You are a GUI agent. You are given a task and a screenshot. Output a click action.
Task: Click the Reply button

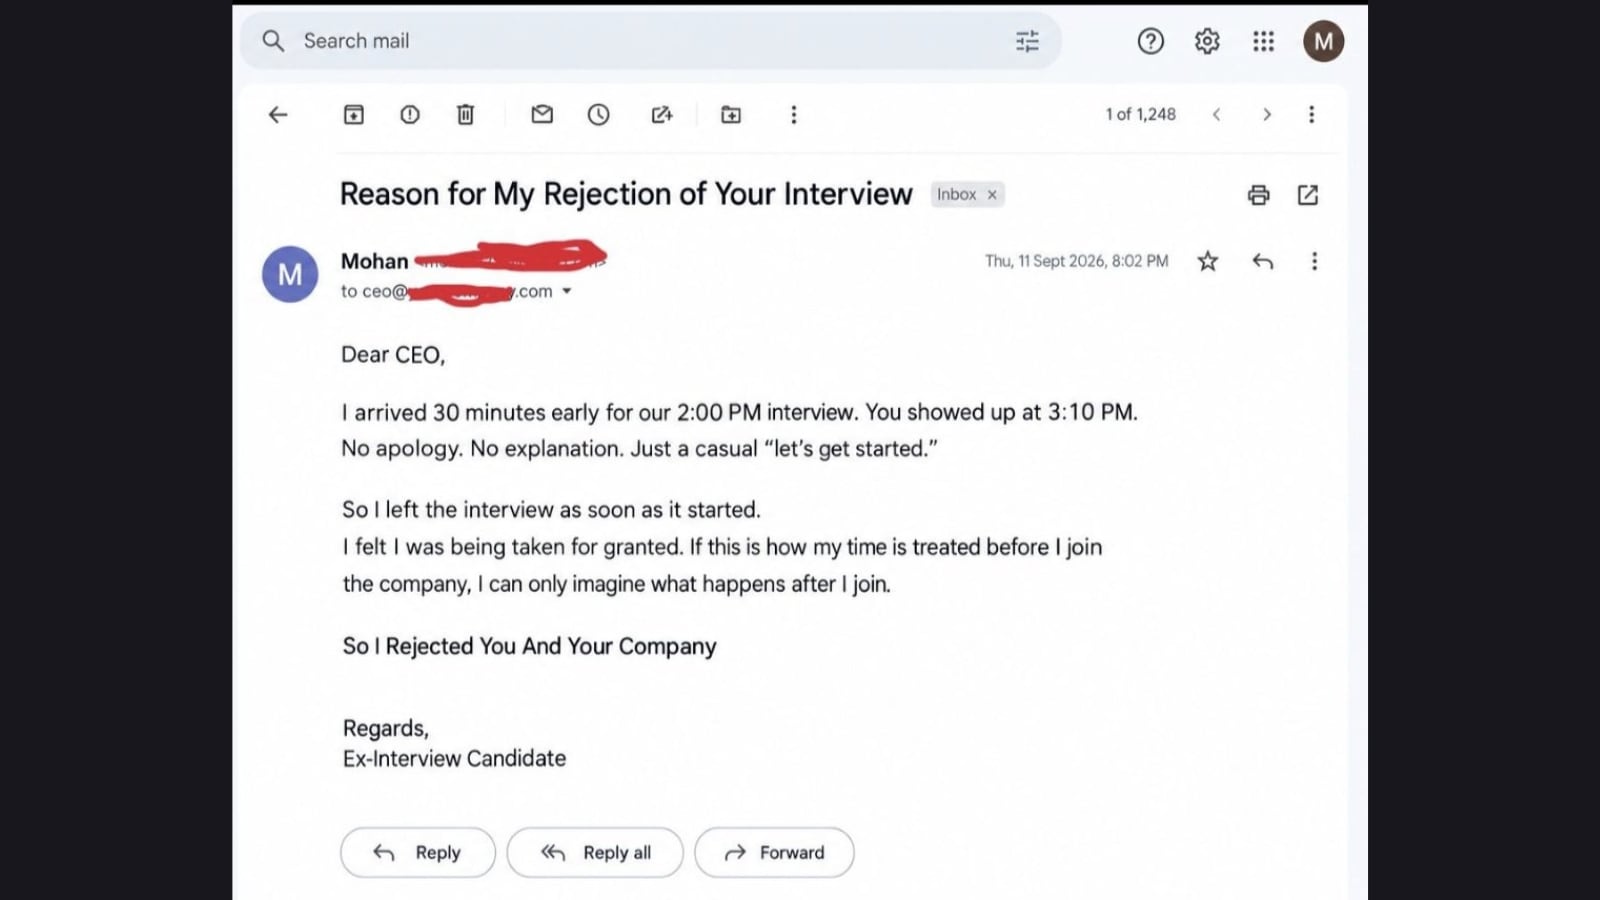pyautogui.click(x=418, y=853)
